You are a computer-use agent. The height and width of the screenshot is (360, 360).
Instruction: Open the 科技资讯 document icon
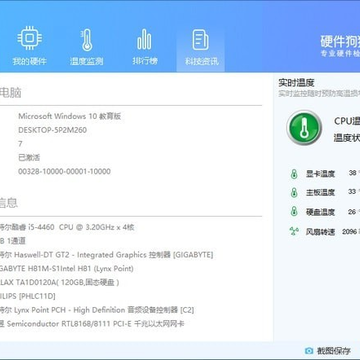point(201,40)
